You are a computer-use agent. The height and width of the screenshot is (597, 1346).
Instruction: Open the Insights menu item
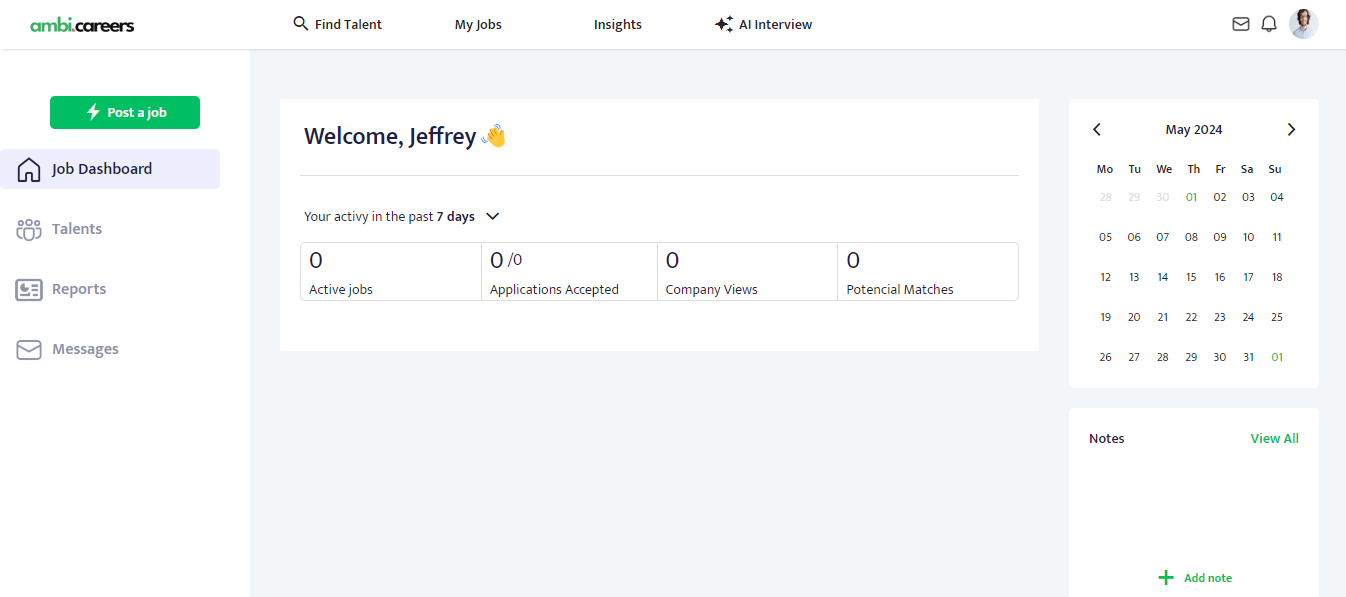click(617, 24)
